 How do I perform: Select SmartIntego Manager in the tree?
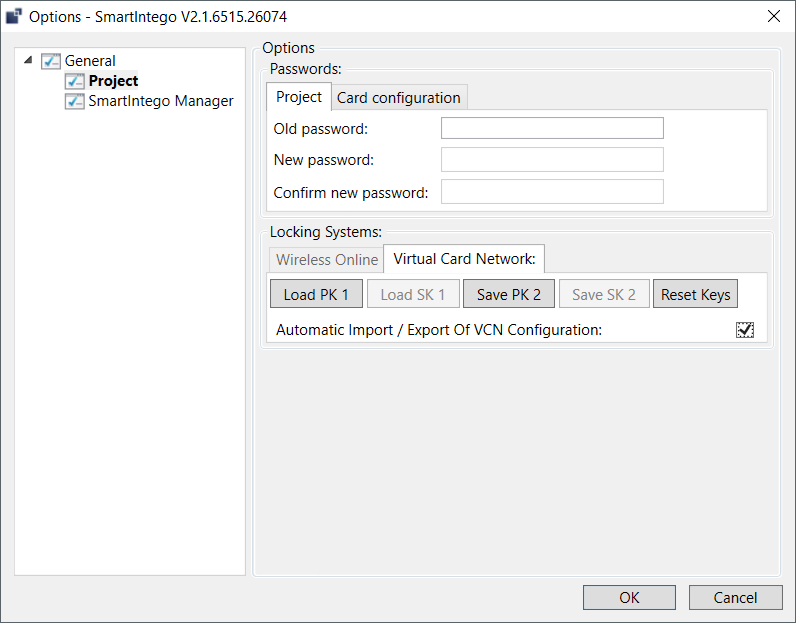(x=160, y=101)
